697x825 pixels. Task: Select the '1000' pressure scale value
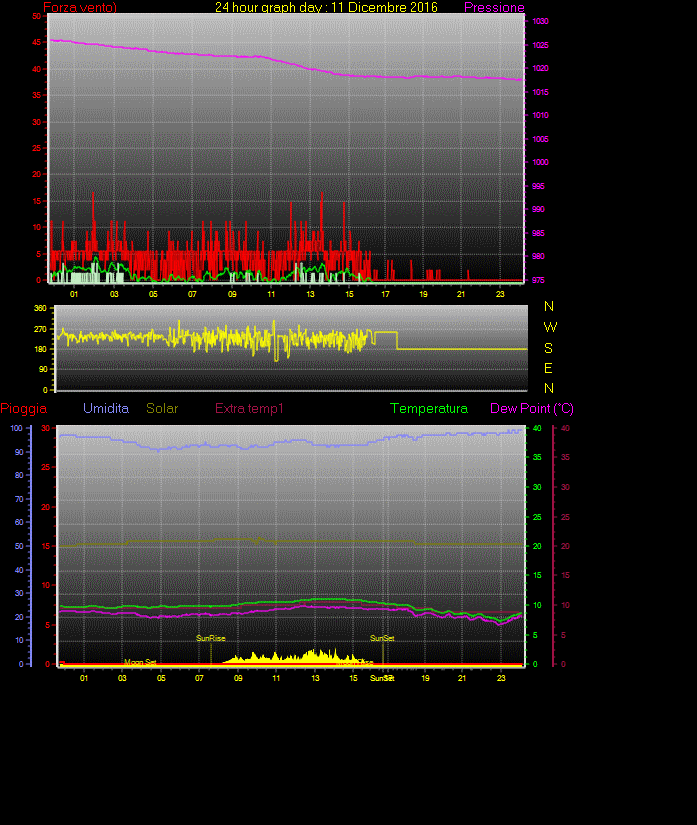pyautogui.click(x=540, y=162)
